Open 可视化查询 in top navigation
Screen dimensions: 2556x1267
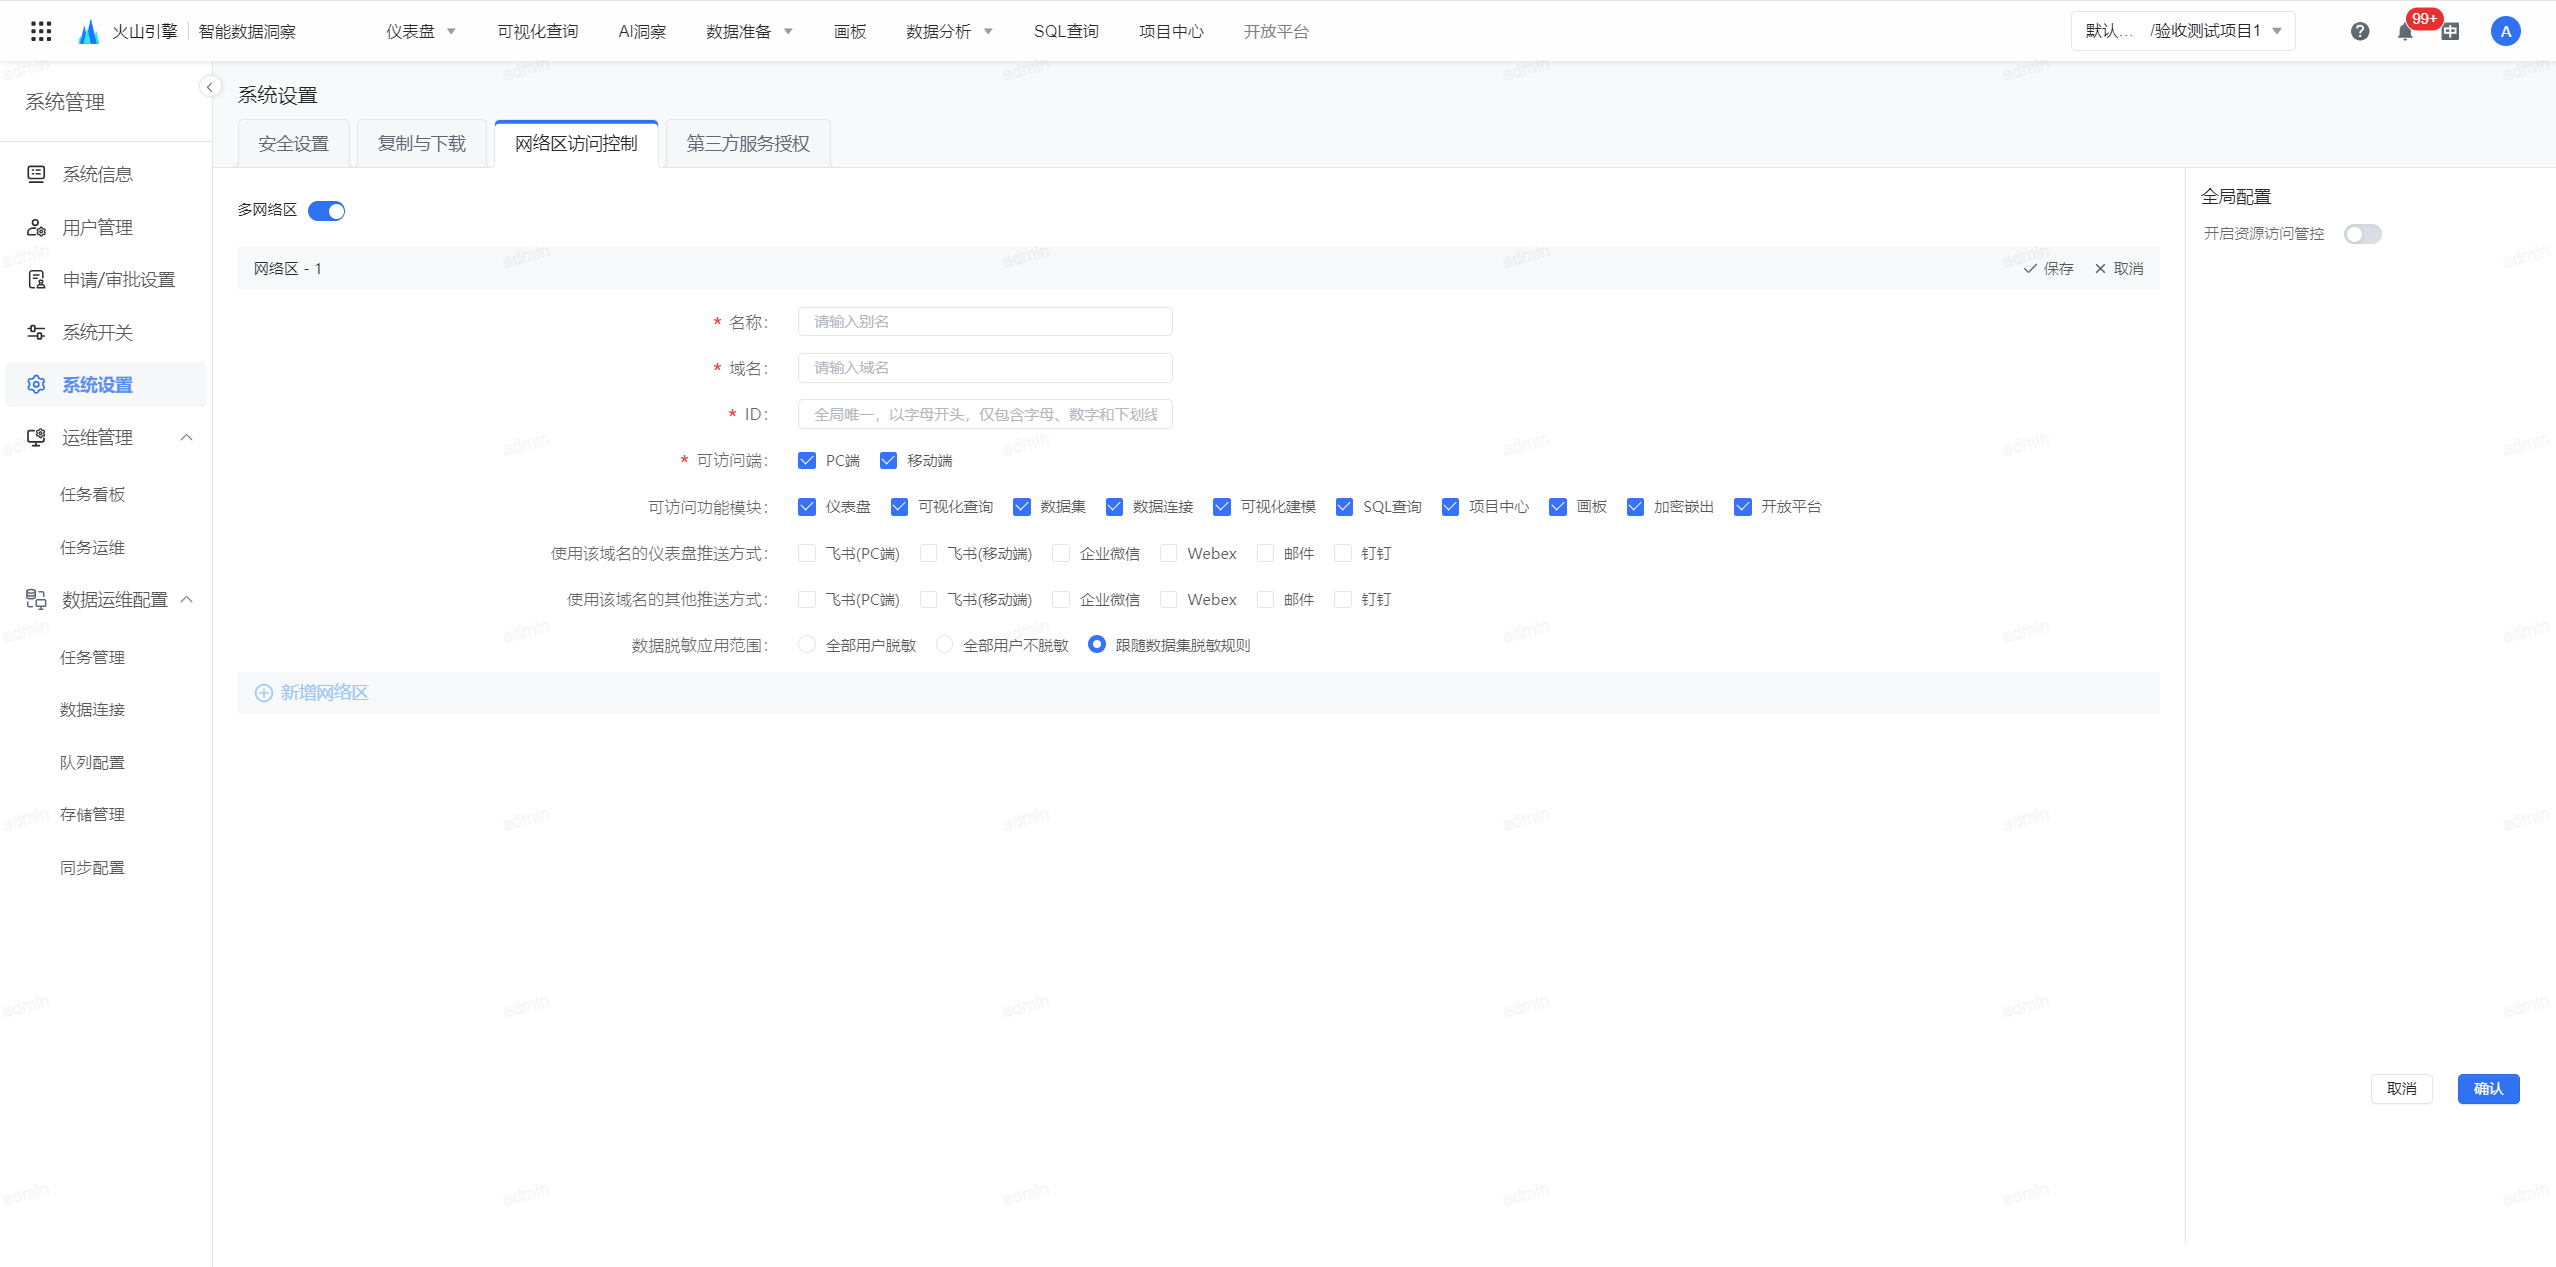pos(537,31)
